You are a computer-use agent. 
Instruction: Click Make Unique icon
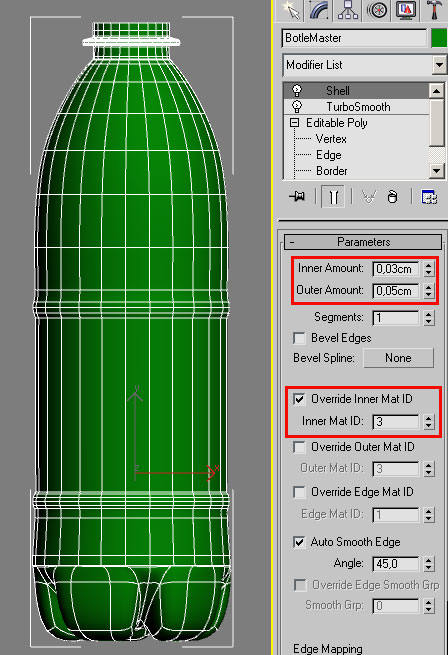[369, 196]
